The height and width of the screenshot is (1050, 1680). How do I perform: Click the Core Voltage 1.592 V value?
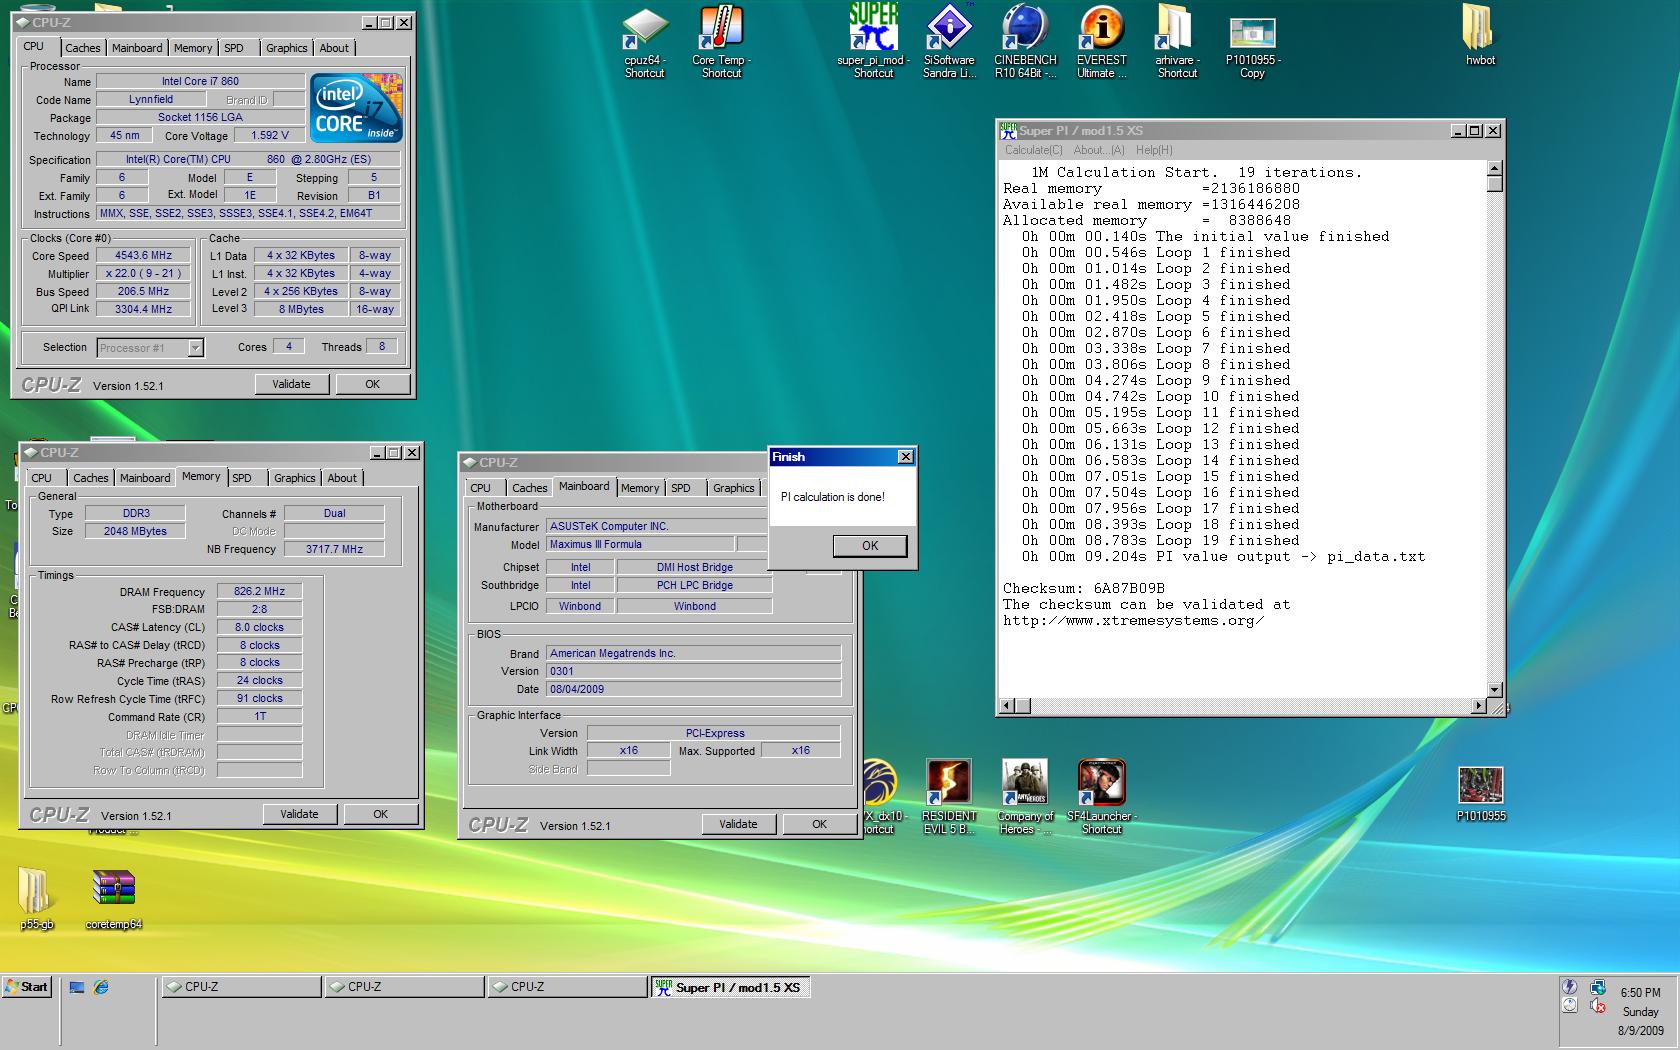pyautogui.click(x=270, y=136)
